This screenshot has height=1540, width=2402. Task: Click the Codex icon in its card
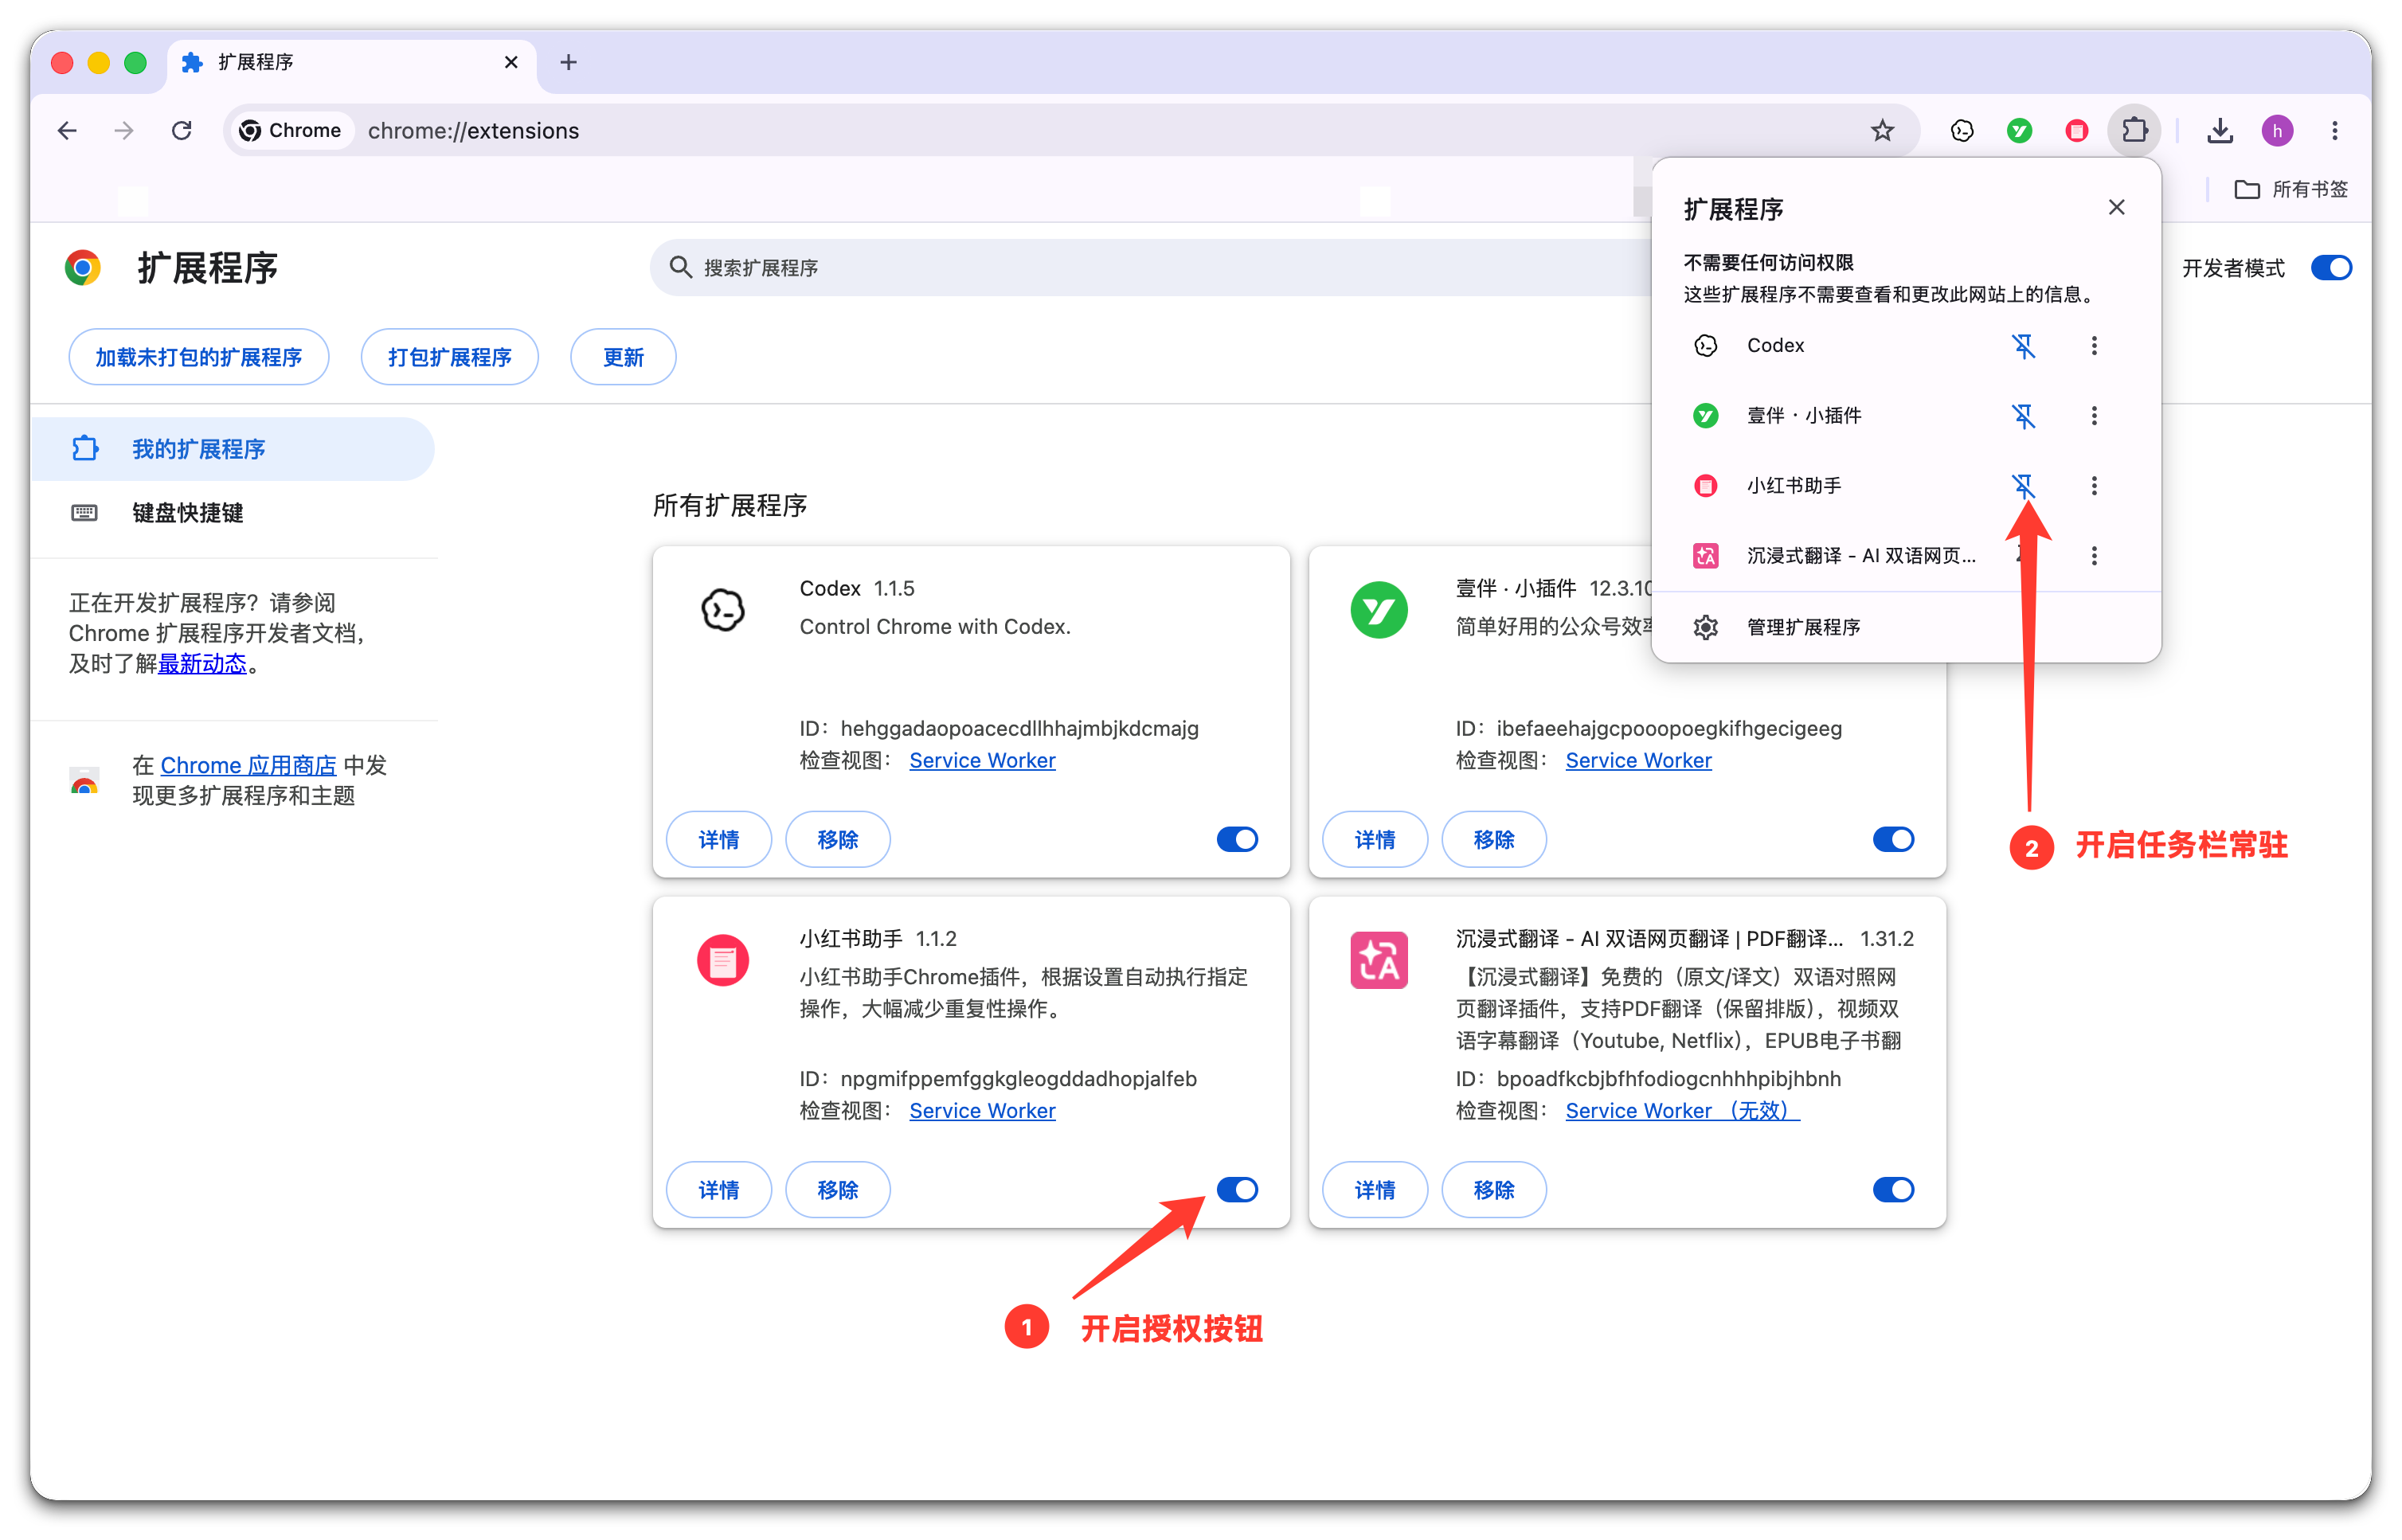(x=722, y=609)
